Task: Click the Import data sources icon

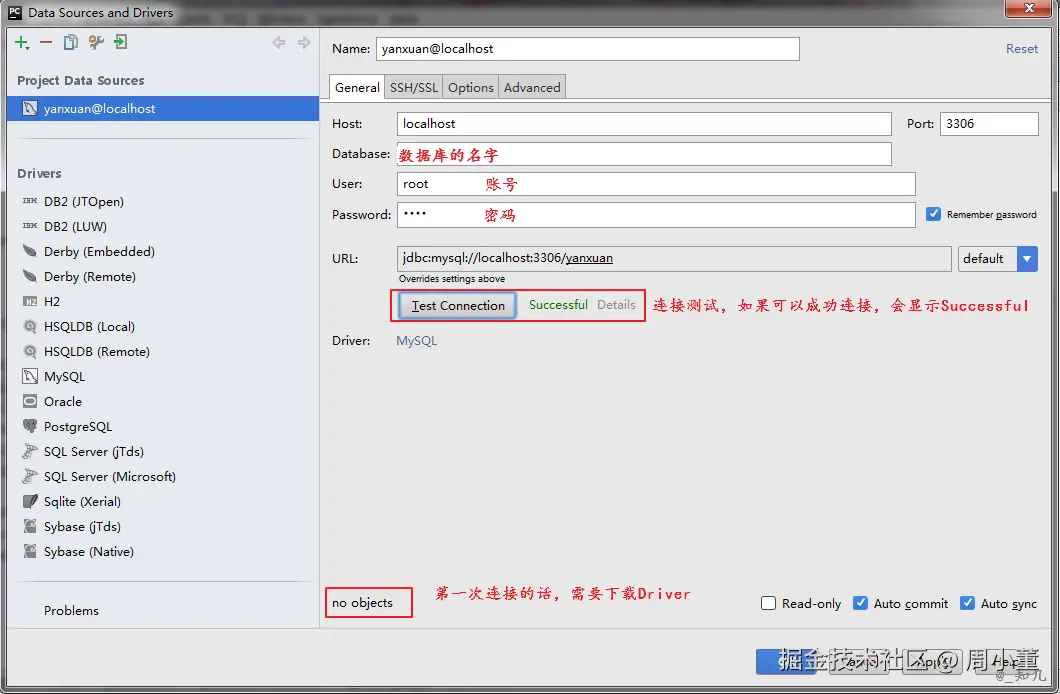Action: pyautogui.click(x=120, y=43)
